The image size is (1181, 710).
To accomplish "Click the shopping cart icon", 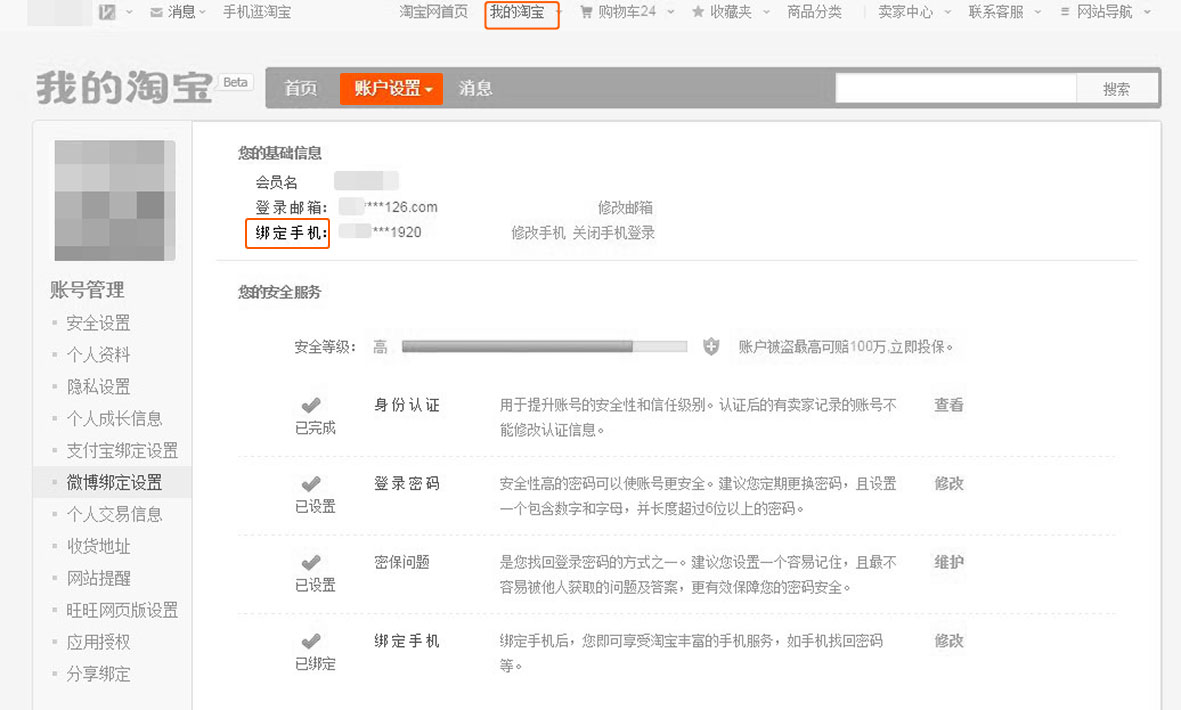I will point(586,12).
